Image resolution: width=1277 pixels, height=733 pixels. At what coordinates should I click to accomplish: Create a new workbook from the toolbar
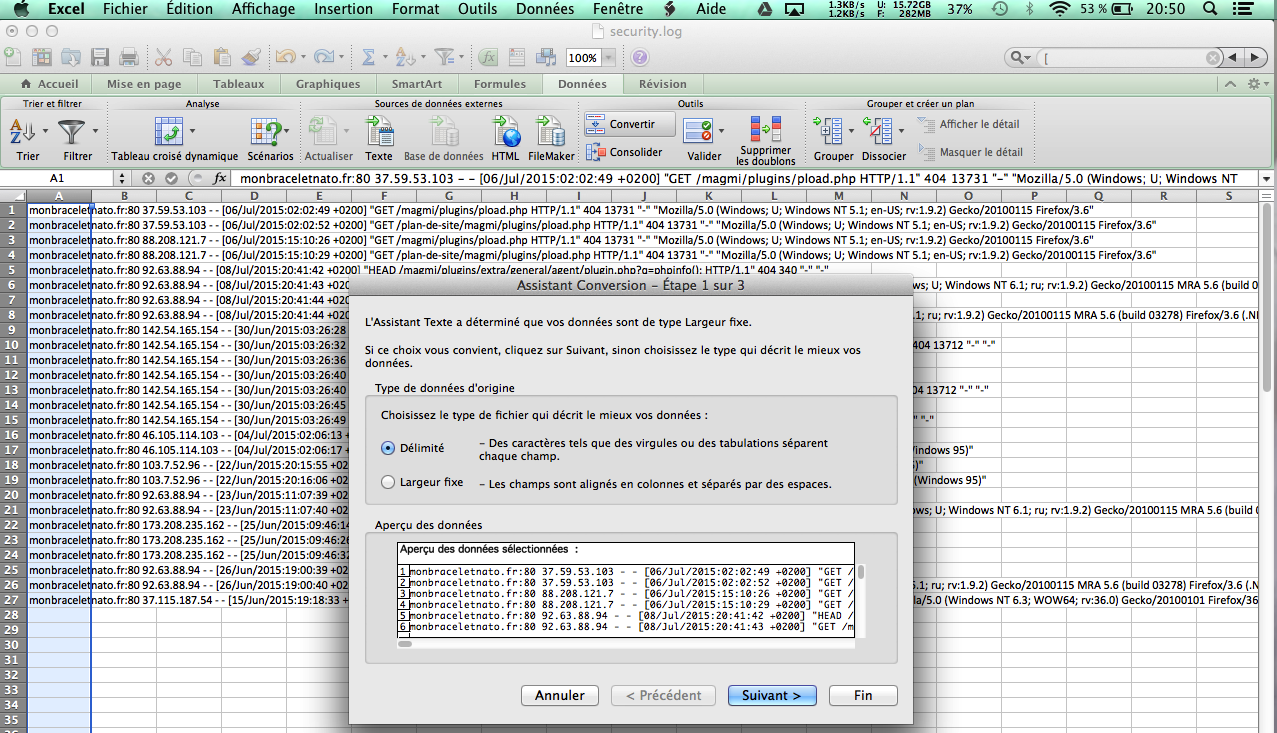click(13, 57)
